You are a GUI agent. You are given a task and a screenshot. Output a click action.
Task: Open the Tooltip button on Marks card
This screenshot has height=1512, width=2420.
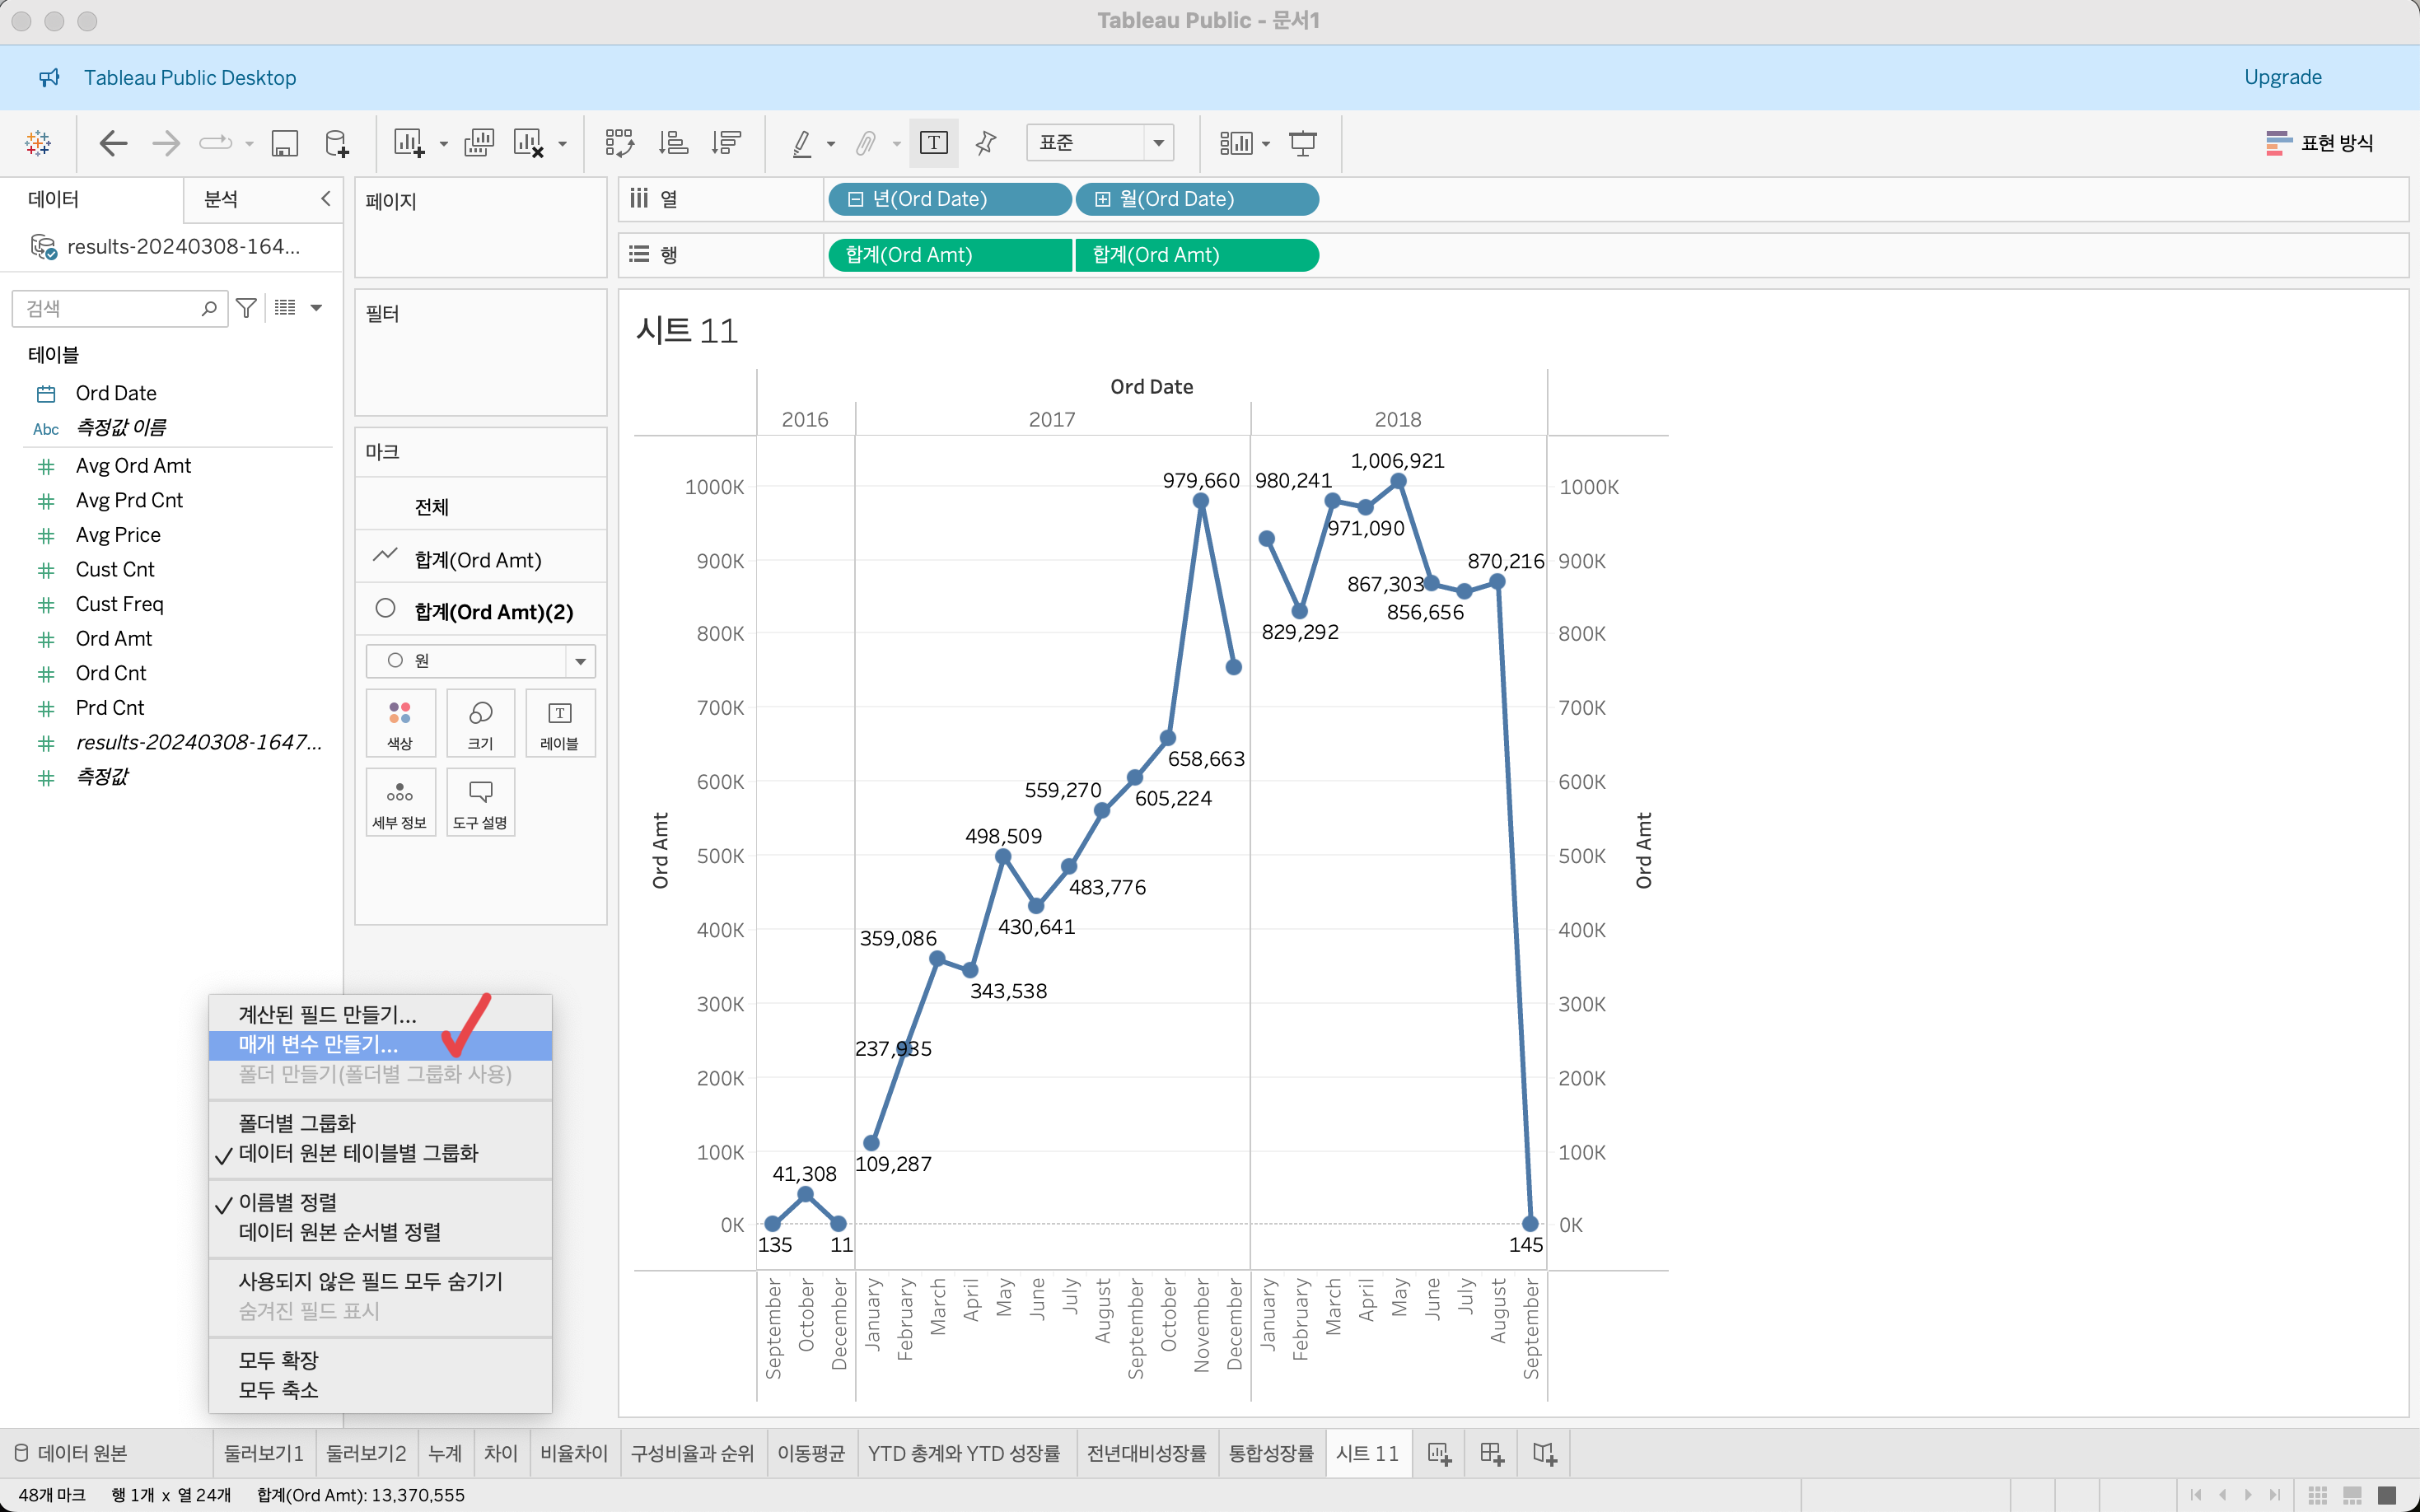[480, 802]
